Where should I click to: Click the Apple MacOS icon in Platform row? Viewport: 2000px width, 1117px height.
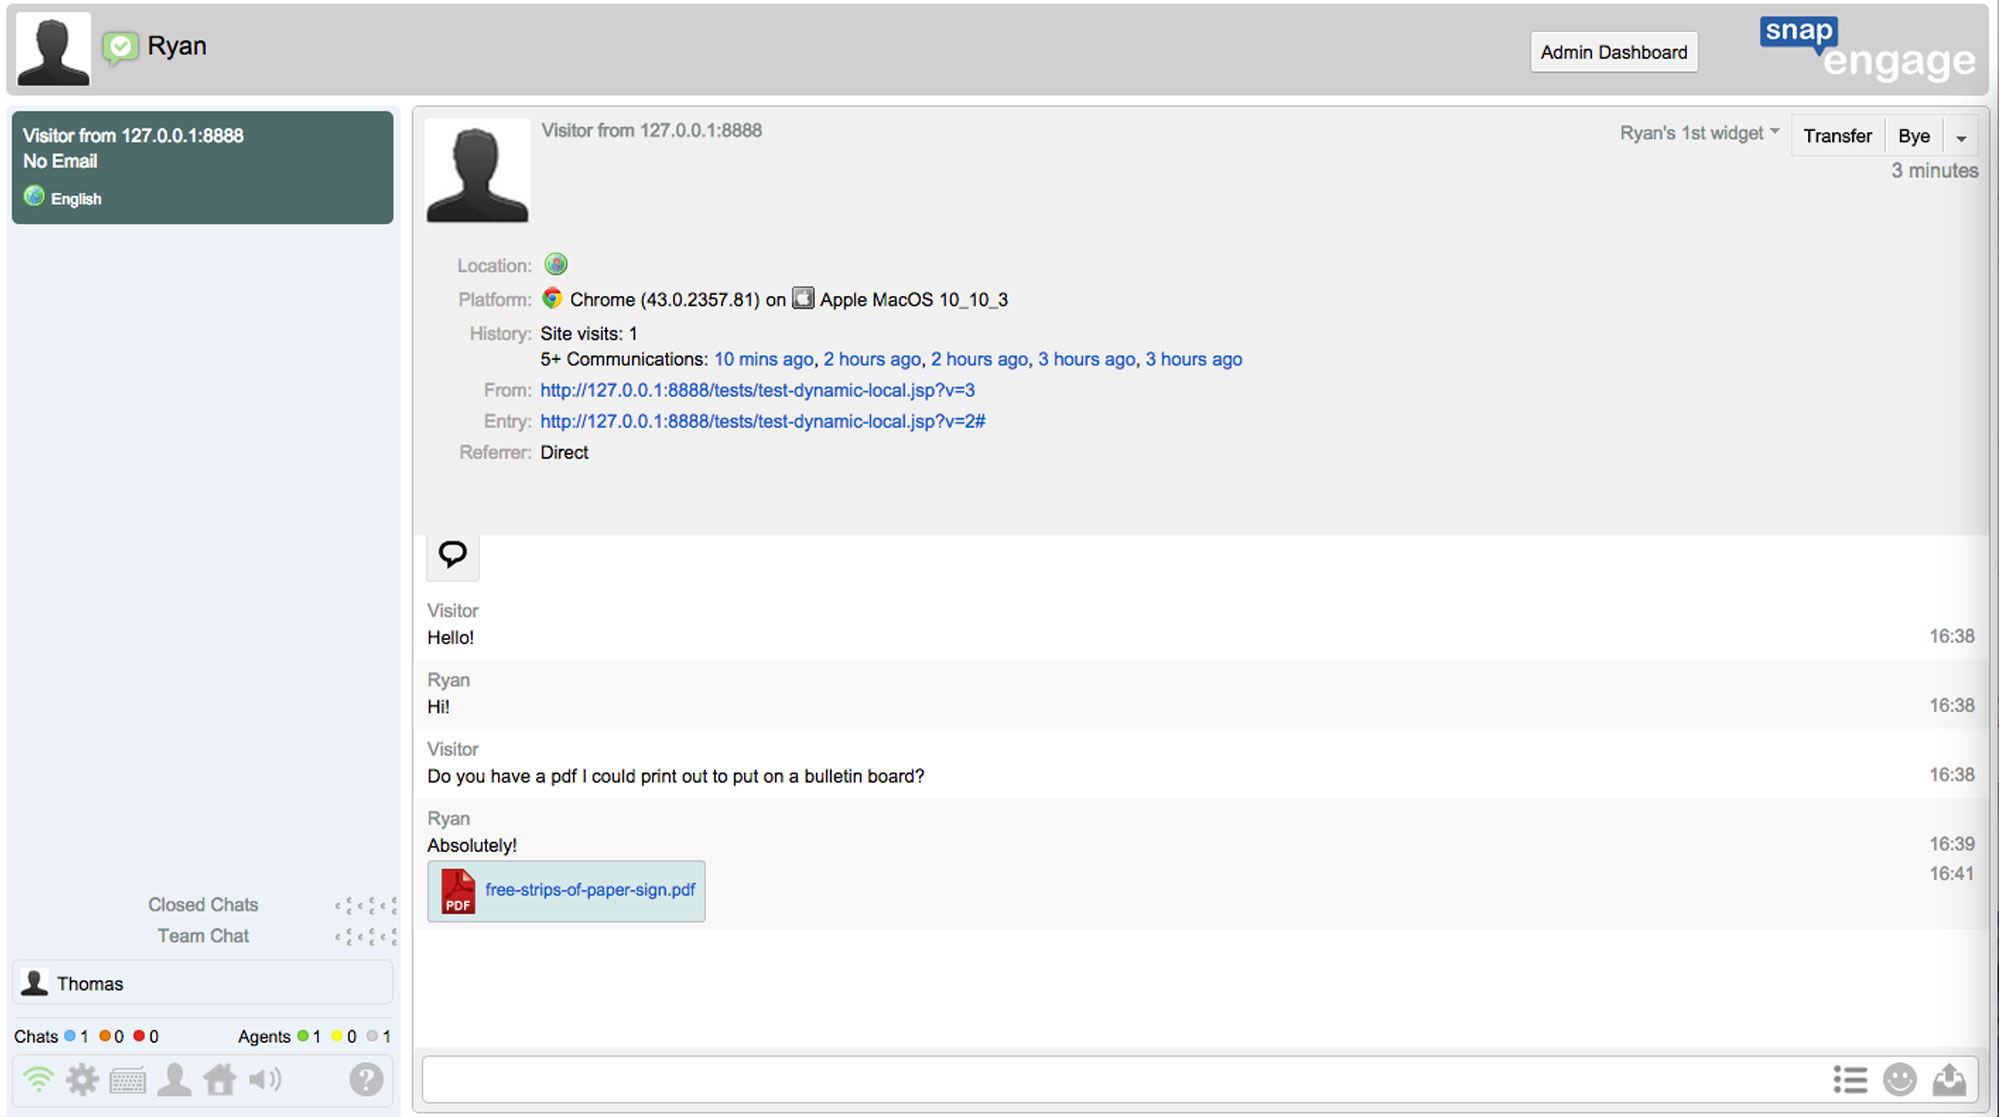point(803,298)
